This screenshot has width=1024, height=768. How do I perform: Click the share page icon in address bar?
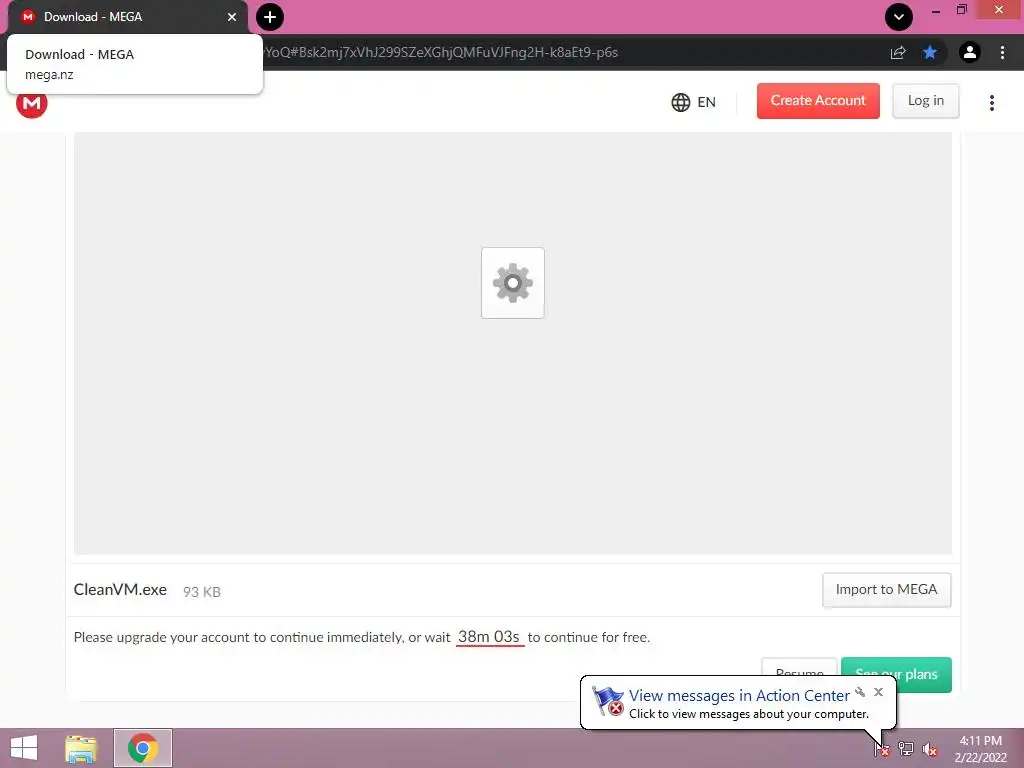(898, 52)
